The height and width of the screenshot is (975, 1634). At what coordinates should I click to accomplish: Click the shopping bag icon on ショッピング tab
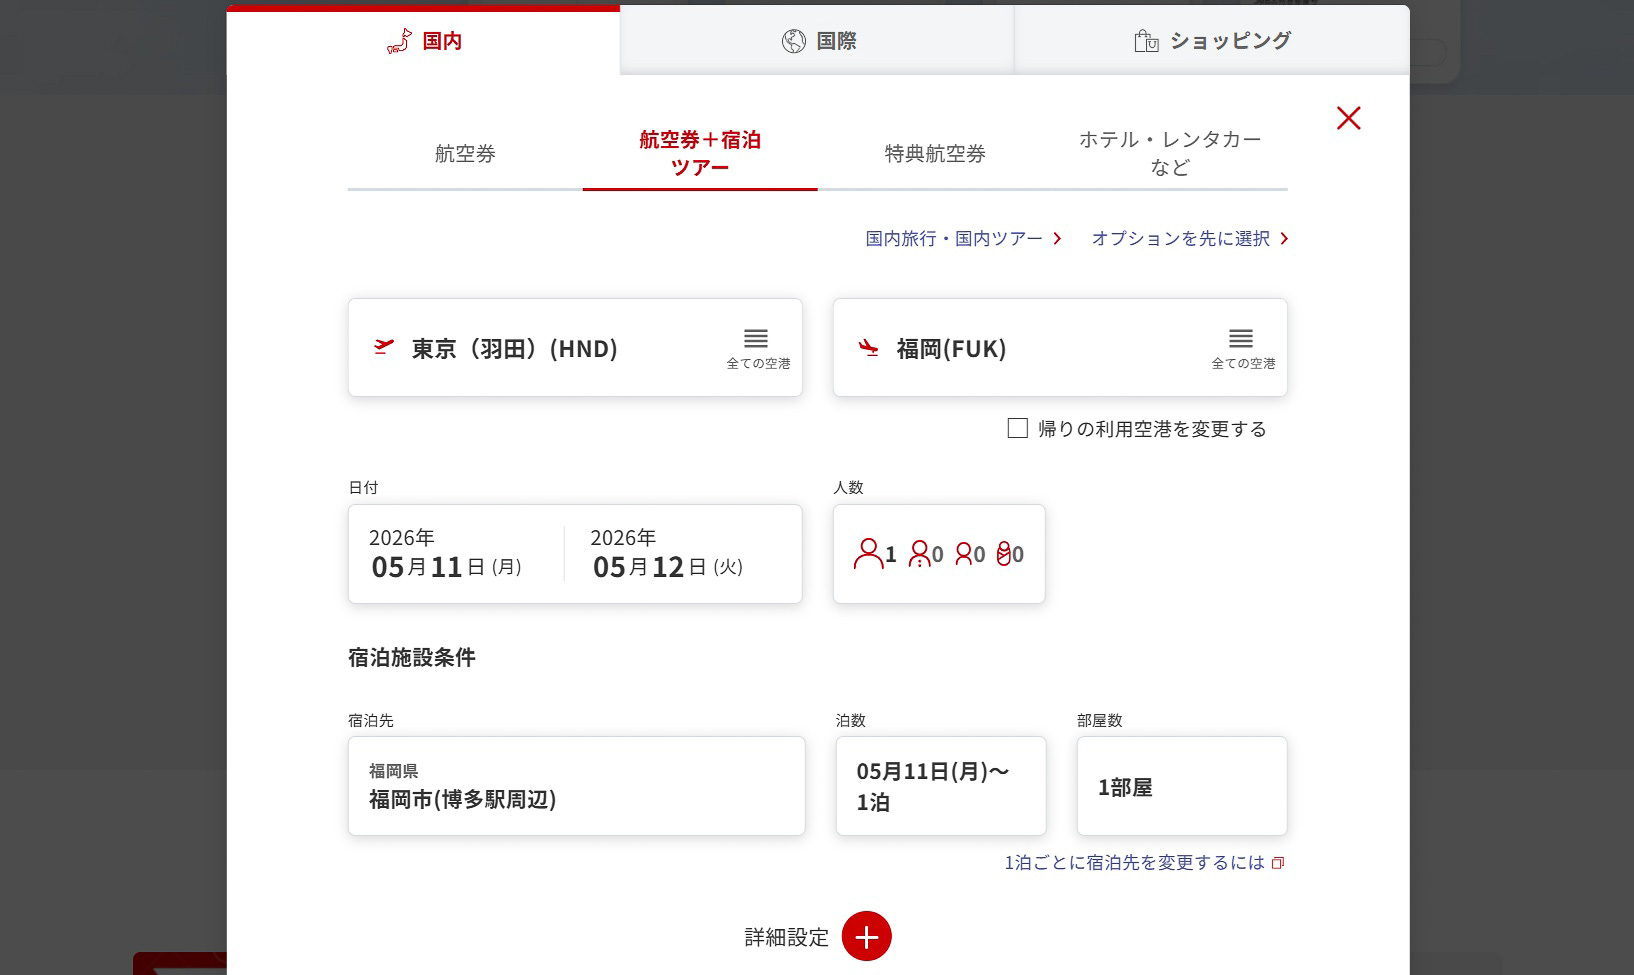pos(1146,41)
